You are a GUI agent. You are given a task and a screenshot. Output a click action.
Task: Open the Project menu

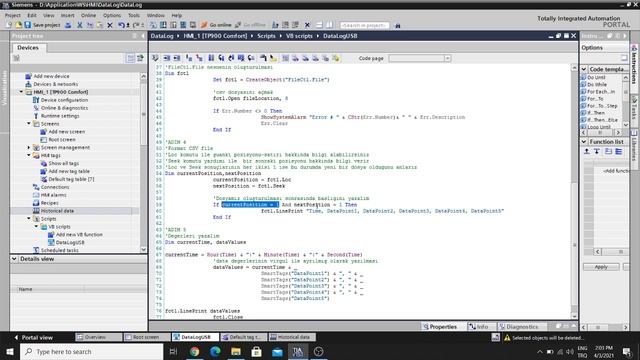click(x=13, y=15)
